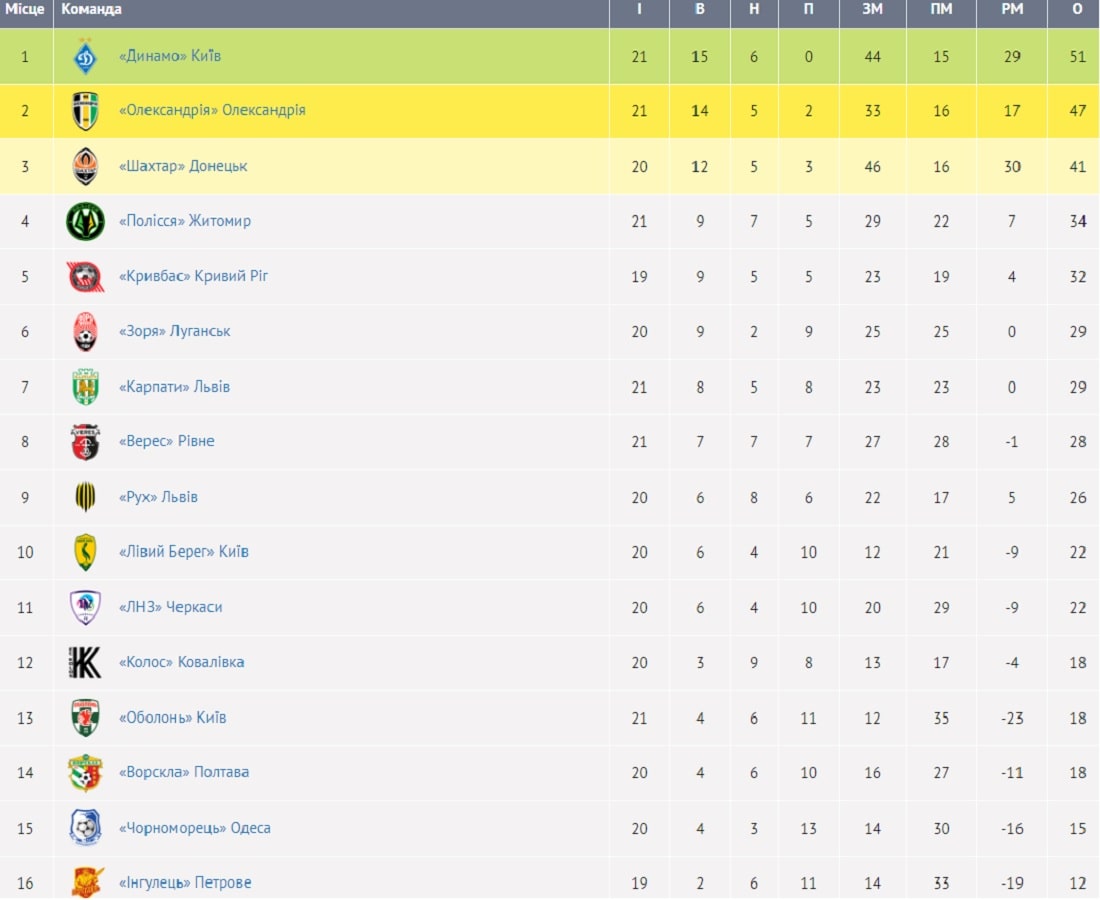Open the Rukh Lviv striped logo

click(x=85, y=497)
